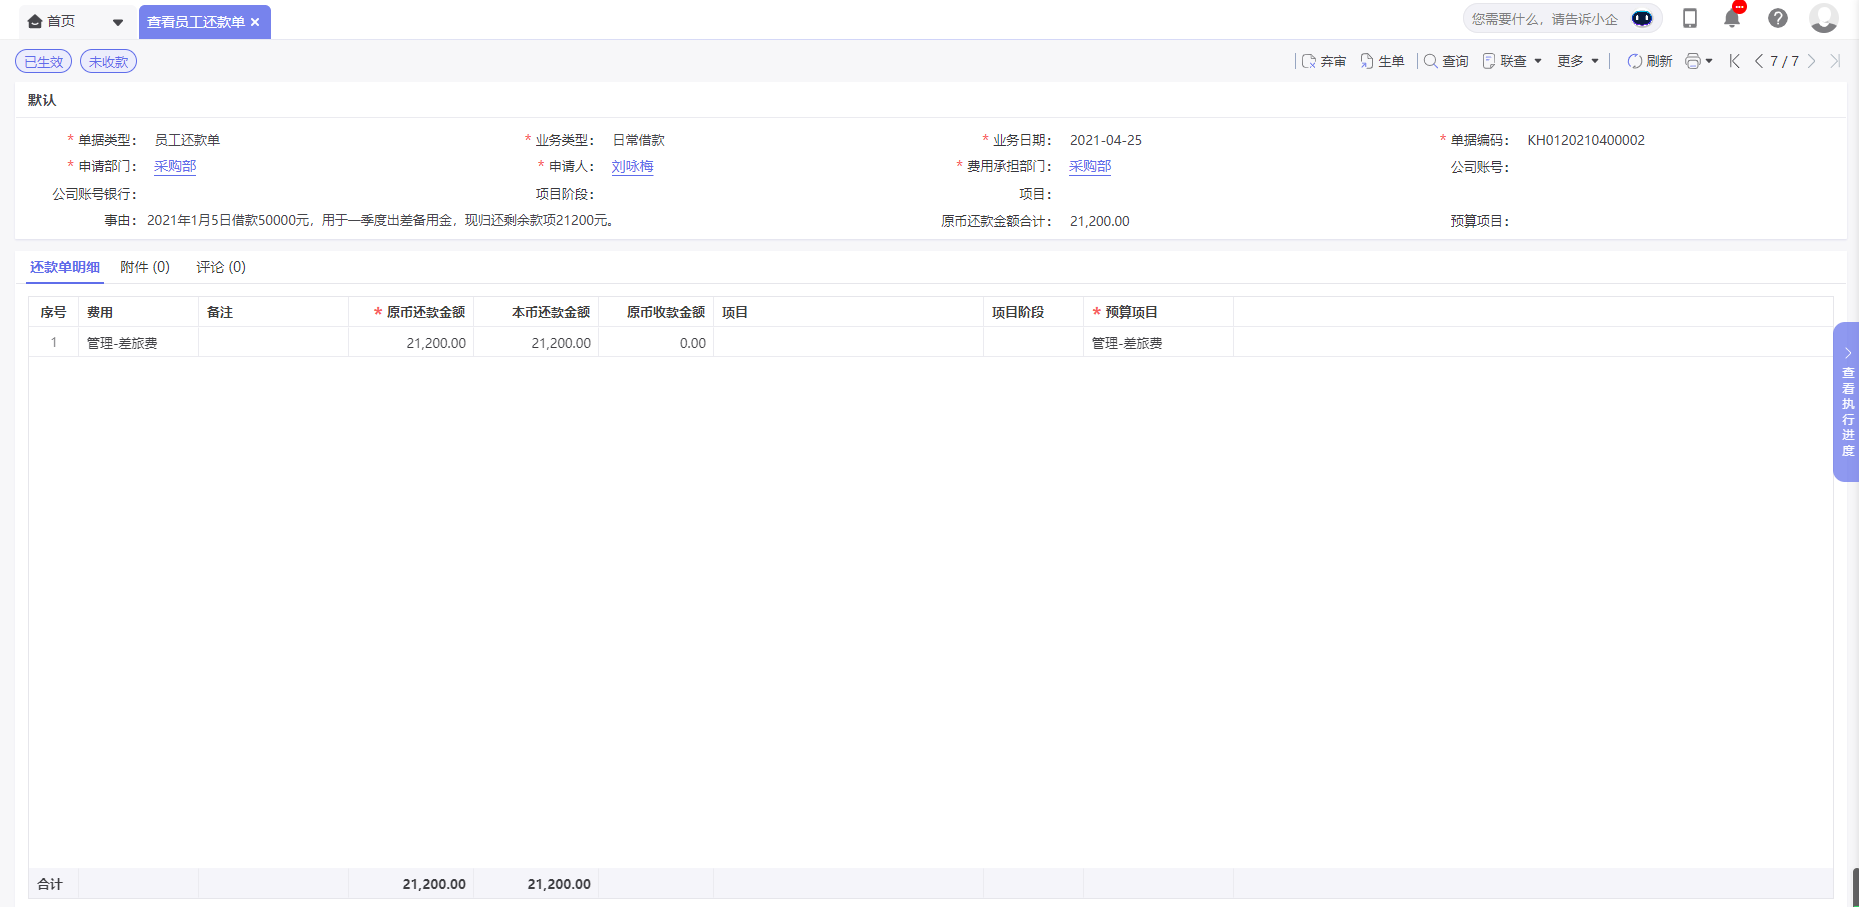Click the 联查 linked-query toolbar icon

(1505, 61)
